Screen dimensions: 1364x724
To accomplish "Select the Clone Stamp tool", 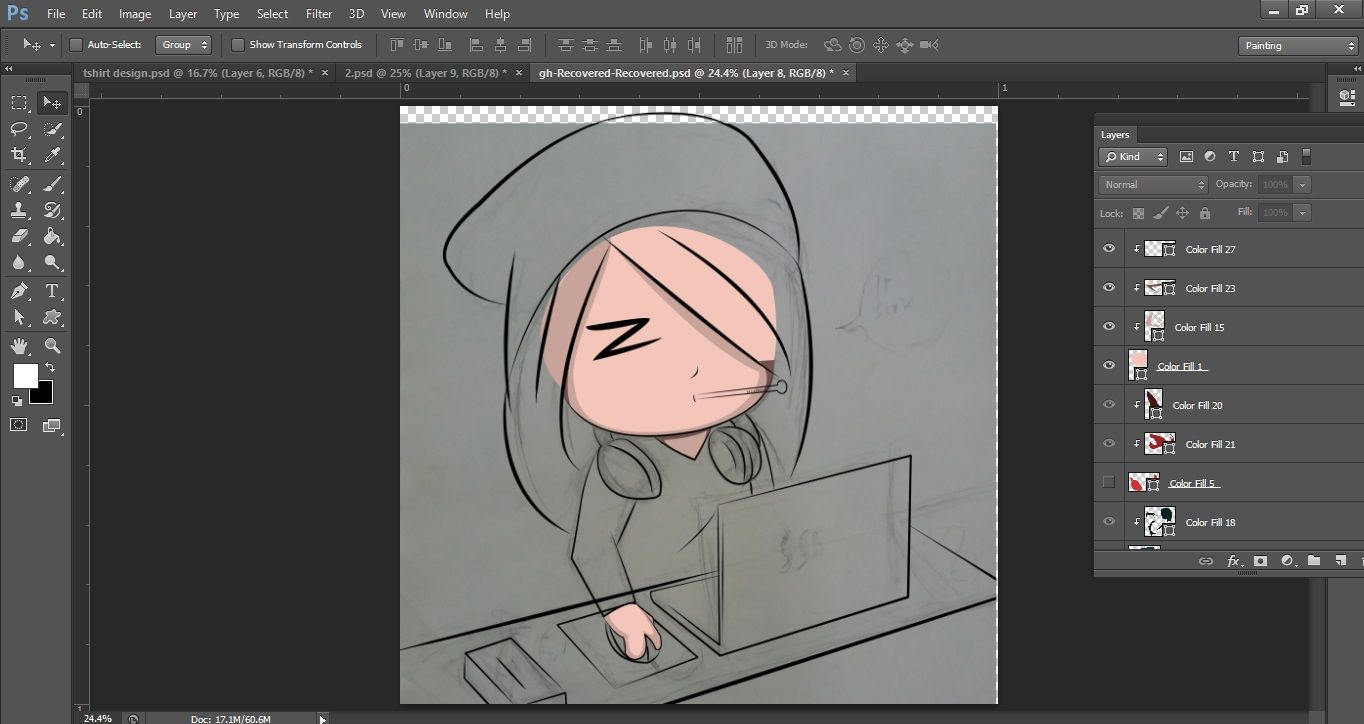I will pyautogui.click(x=19, y=210).
